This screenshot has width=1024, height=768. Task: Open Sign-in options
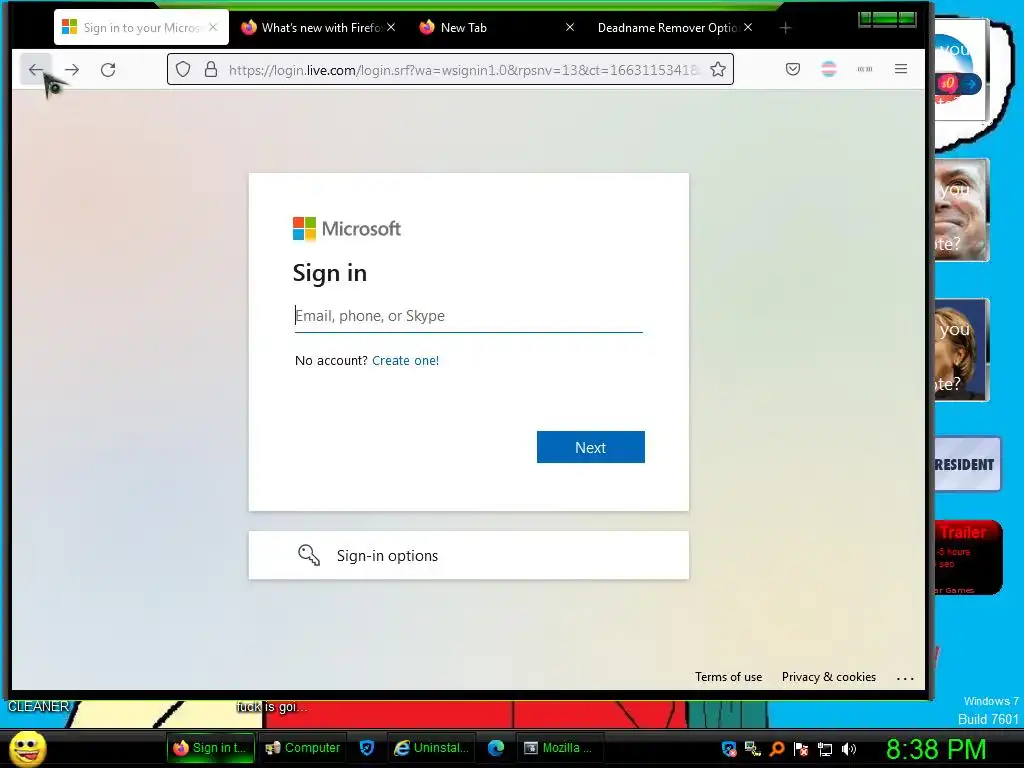468,555
